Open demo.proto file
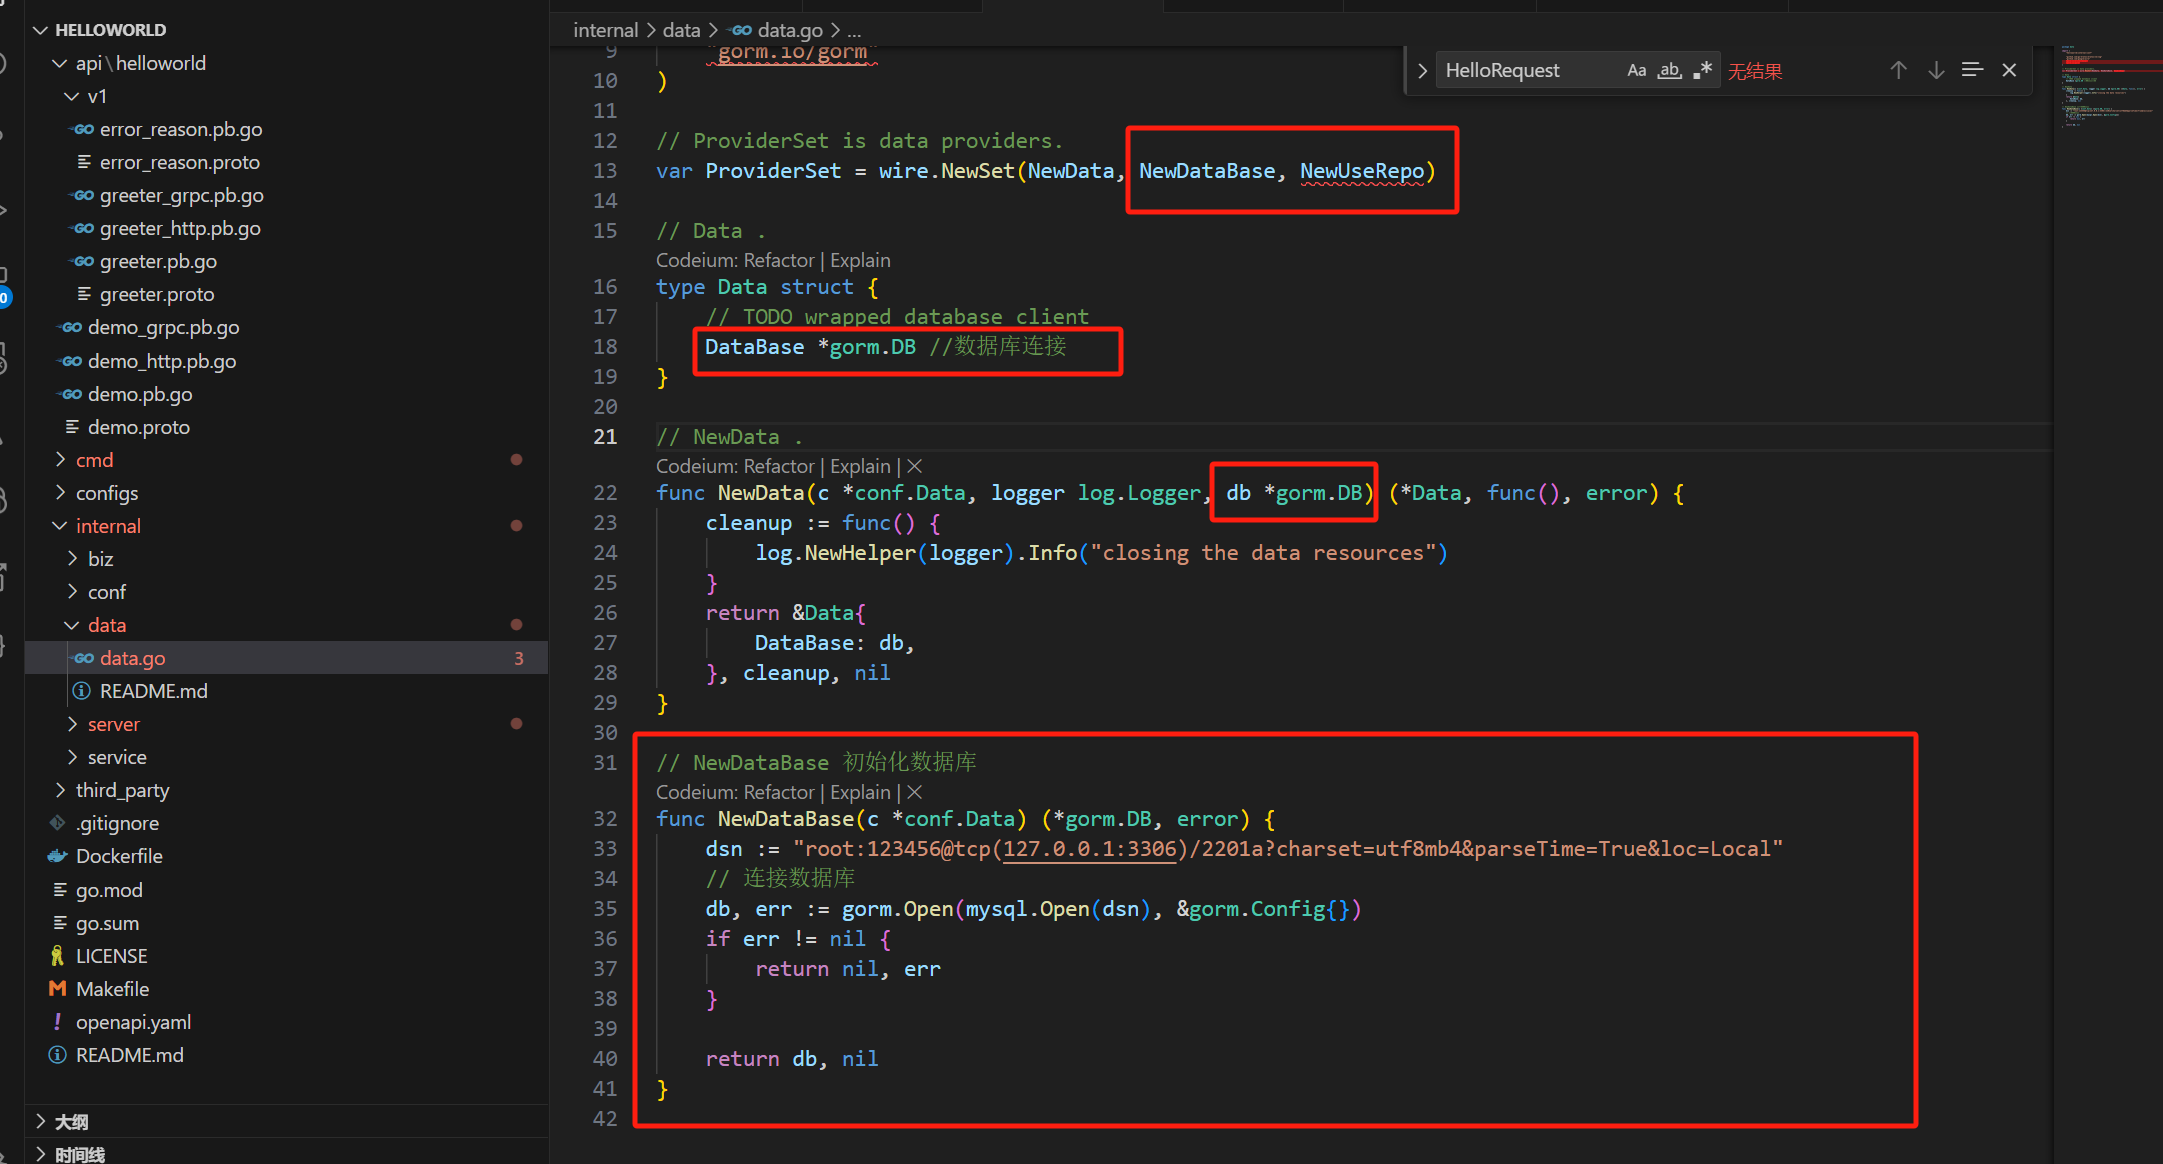This screenshot has height=1164, width=2163. (139, 427)
